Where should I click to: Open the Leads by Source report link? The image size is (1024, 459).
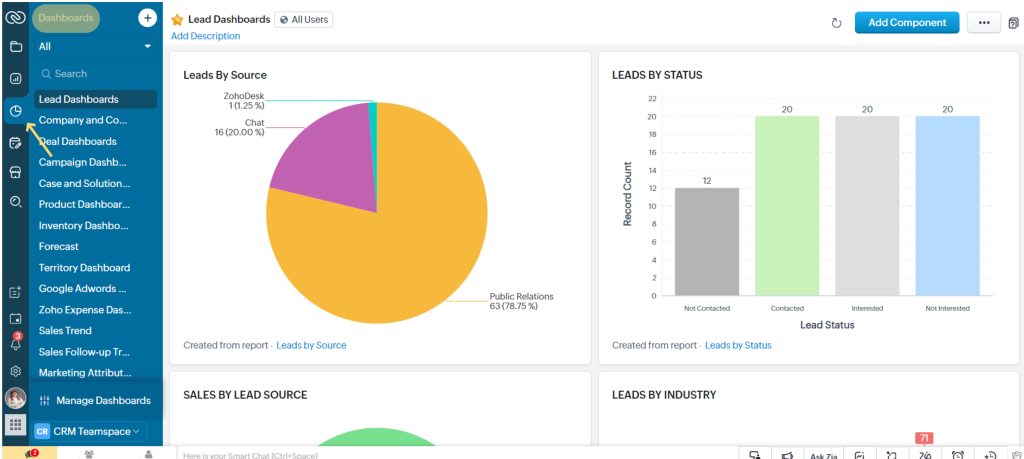[312, 345]
